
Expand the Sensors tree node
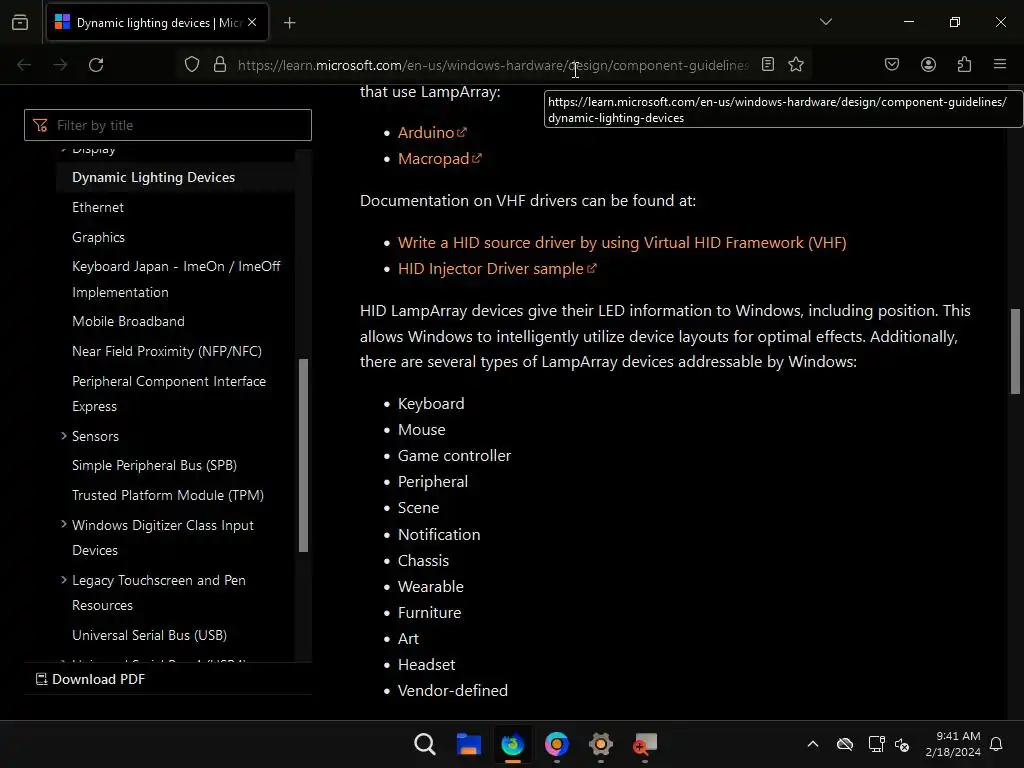(x=63, y=436)
